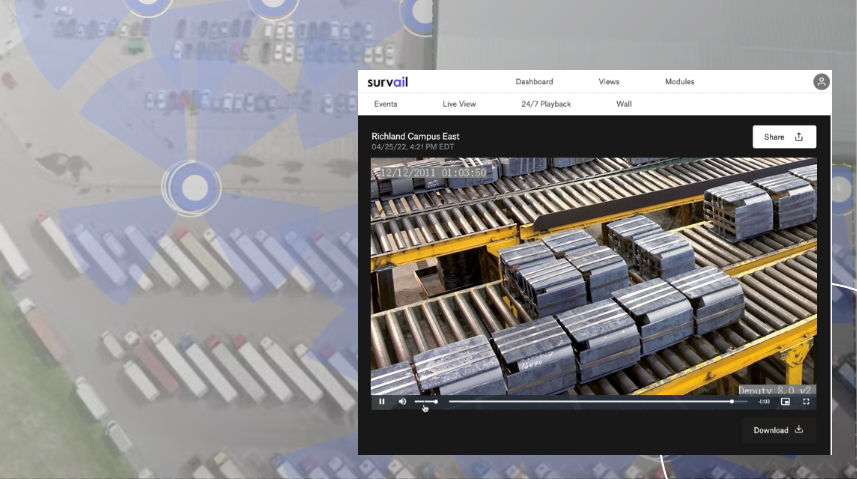
Task: Open the Wall tab
Action: [x=624, y=104]
